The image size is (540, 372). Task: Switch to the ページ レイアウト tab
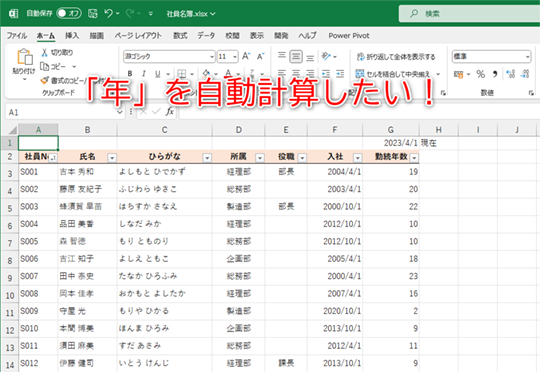[x=138, y=35]
